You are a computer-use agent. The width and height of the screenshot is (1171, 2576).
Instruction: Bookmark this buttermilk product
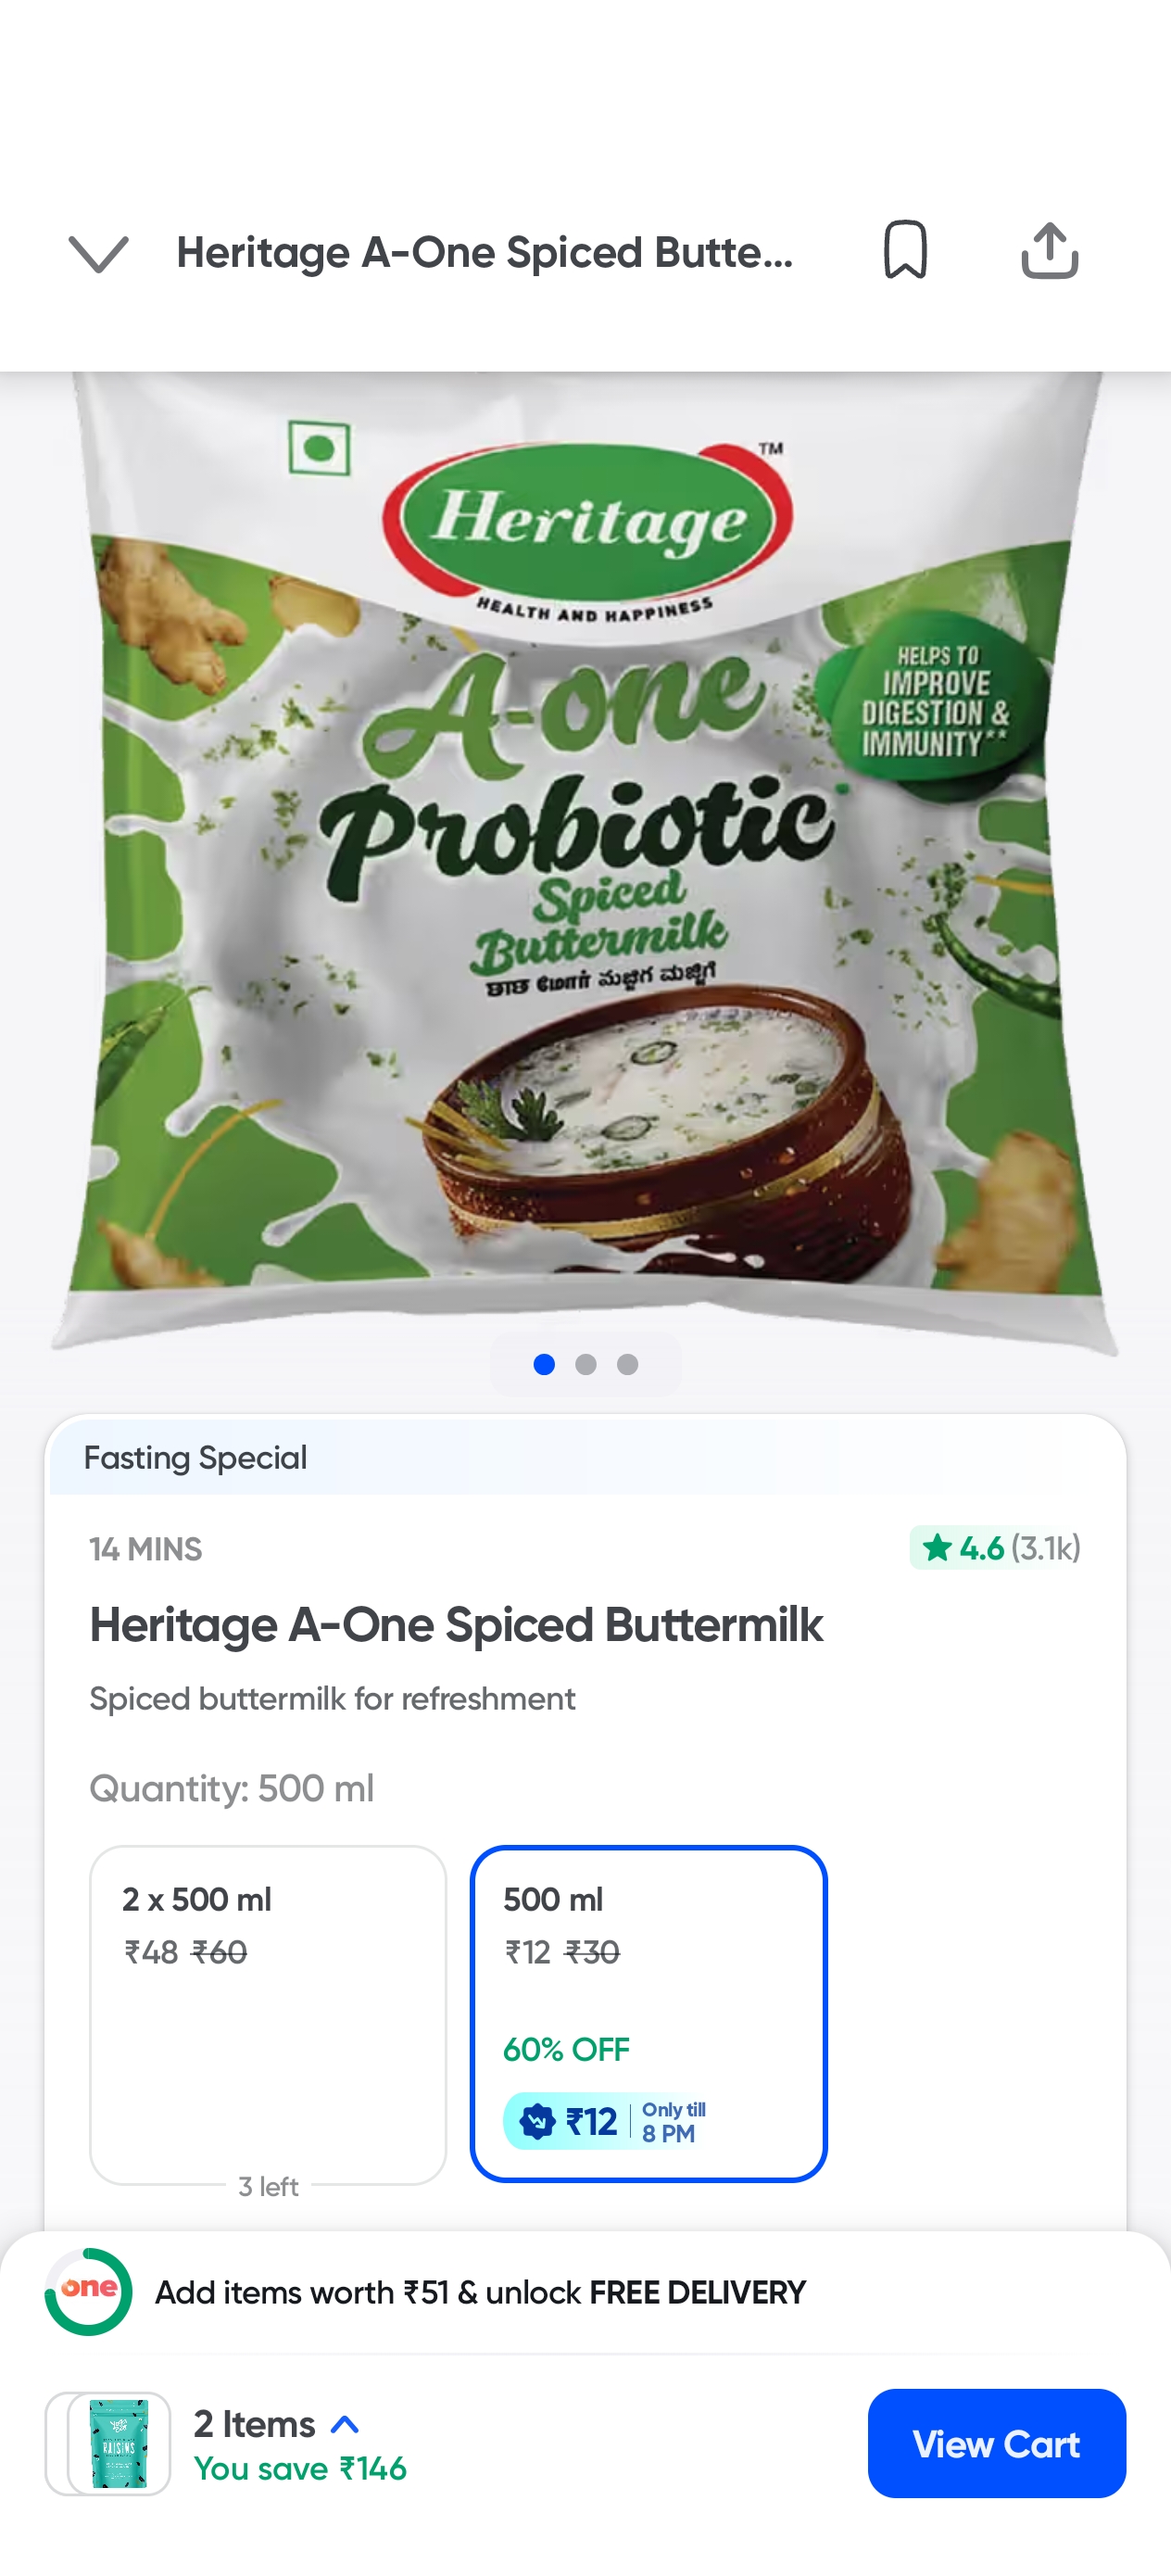point(905,250)
